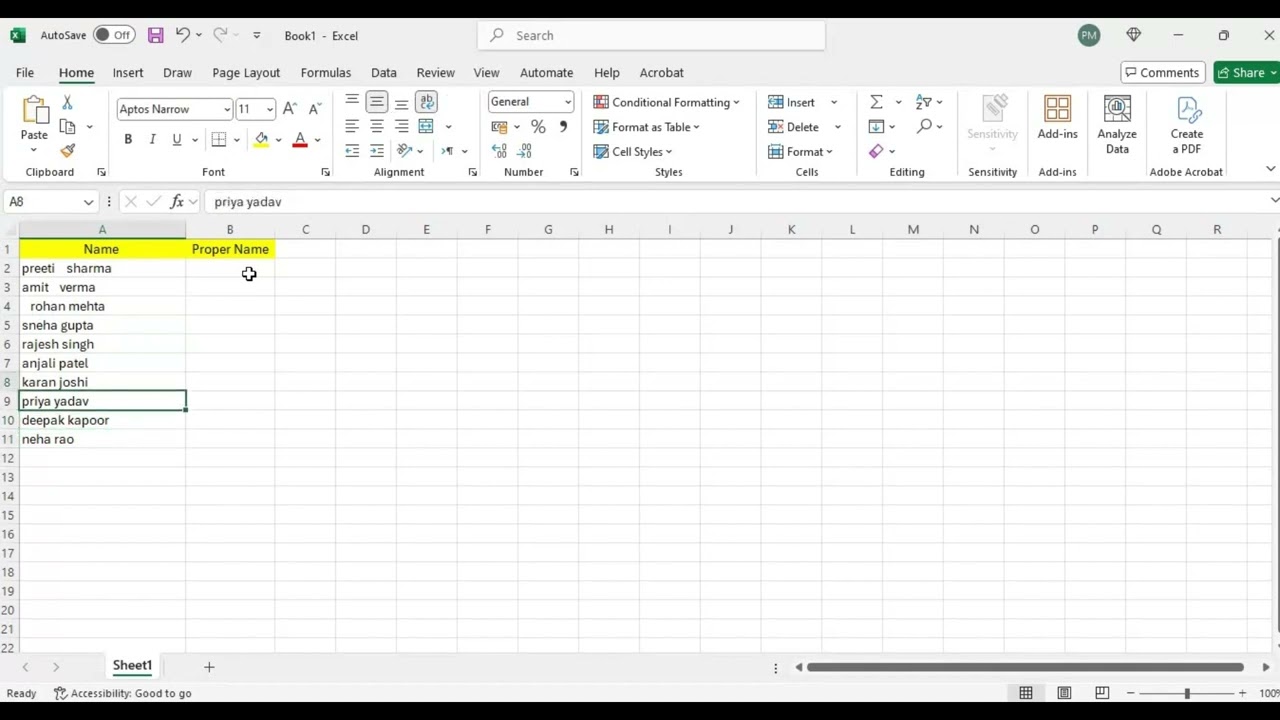Switch to Page Layout view in status bar

pyautogui.click(x=1064, y=693)
